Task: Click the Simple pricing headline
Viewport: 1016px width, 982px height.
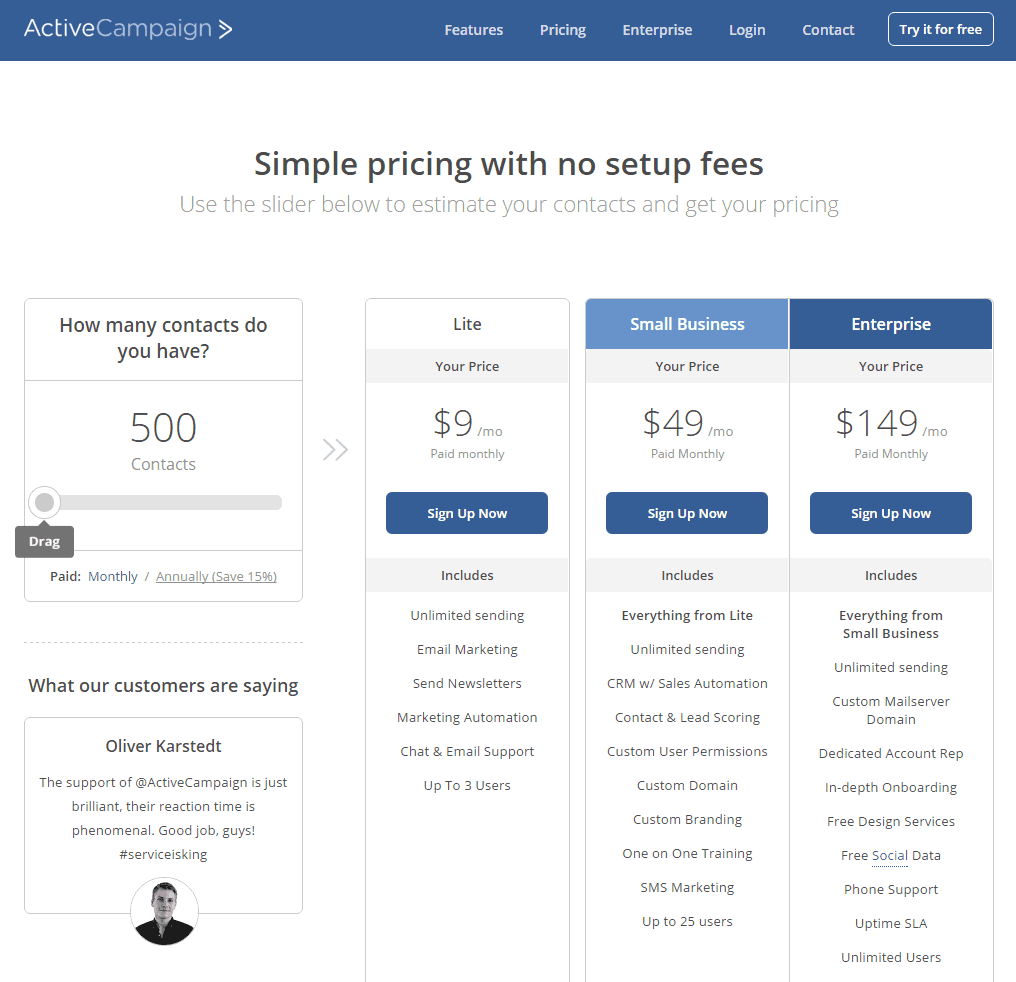Action: tap(509, 164)
